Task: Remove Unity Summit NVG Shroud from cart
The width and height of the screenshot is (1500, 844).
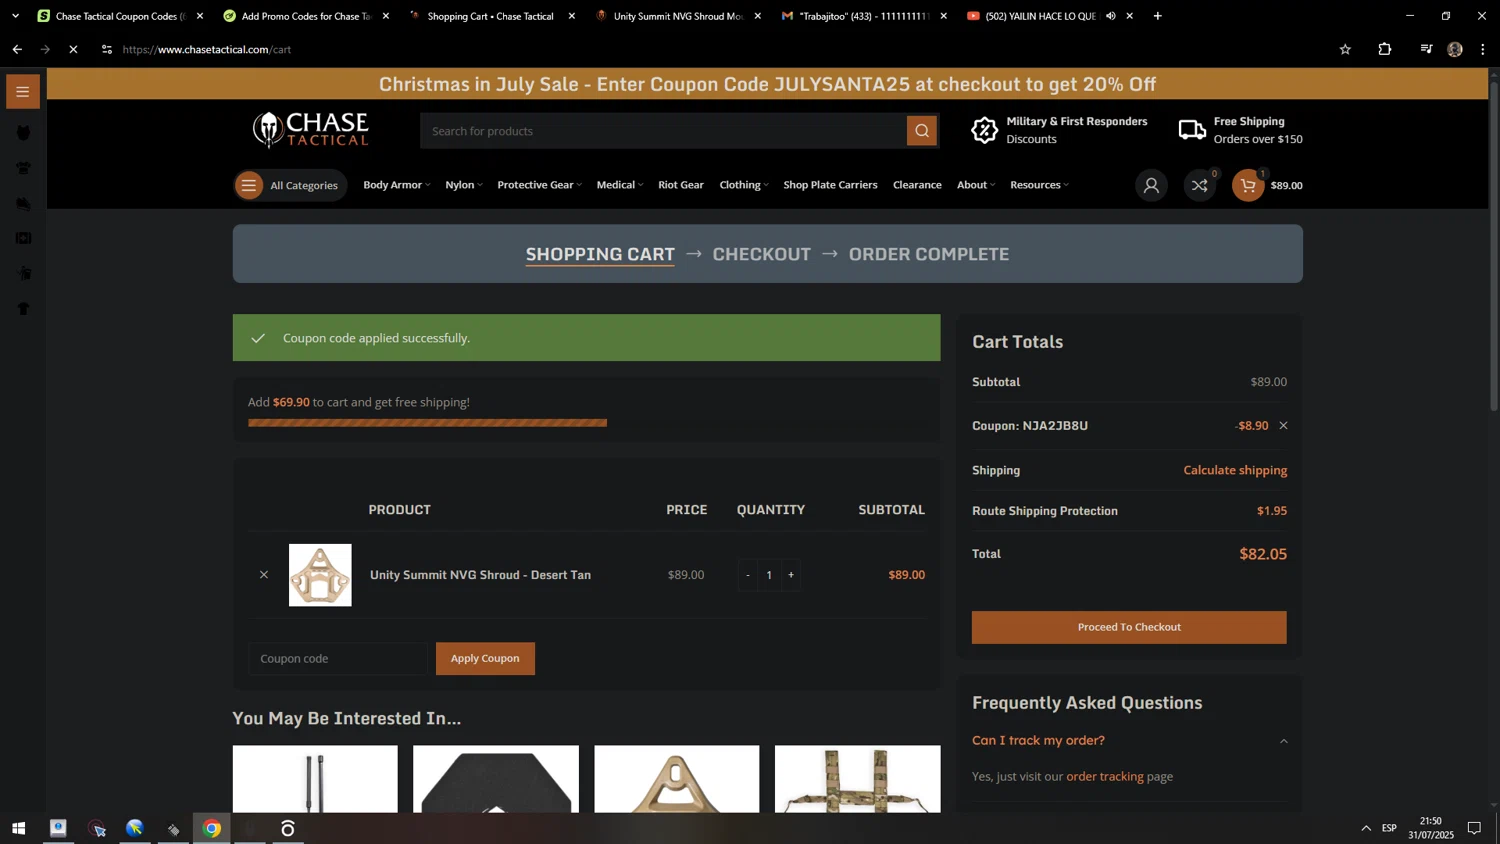Action: 264,575
